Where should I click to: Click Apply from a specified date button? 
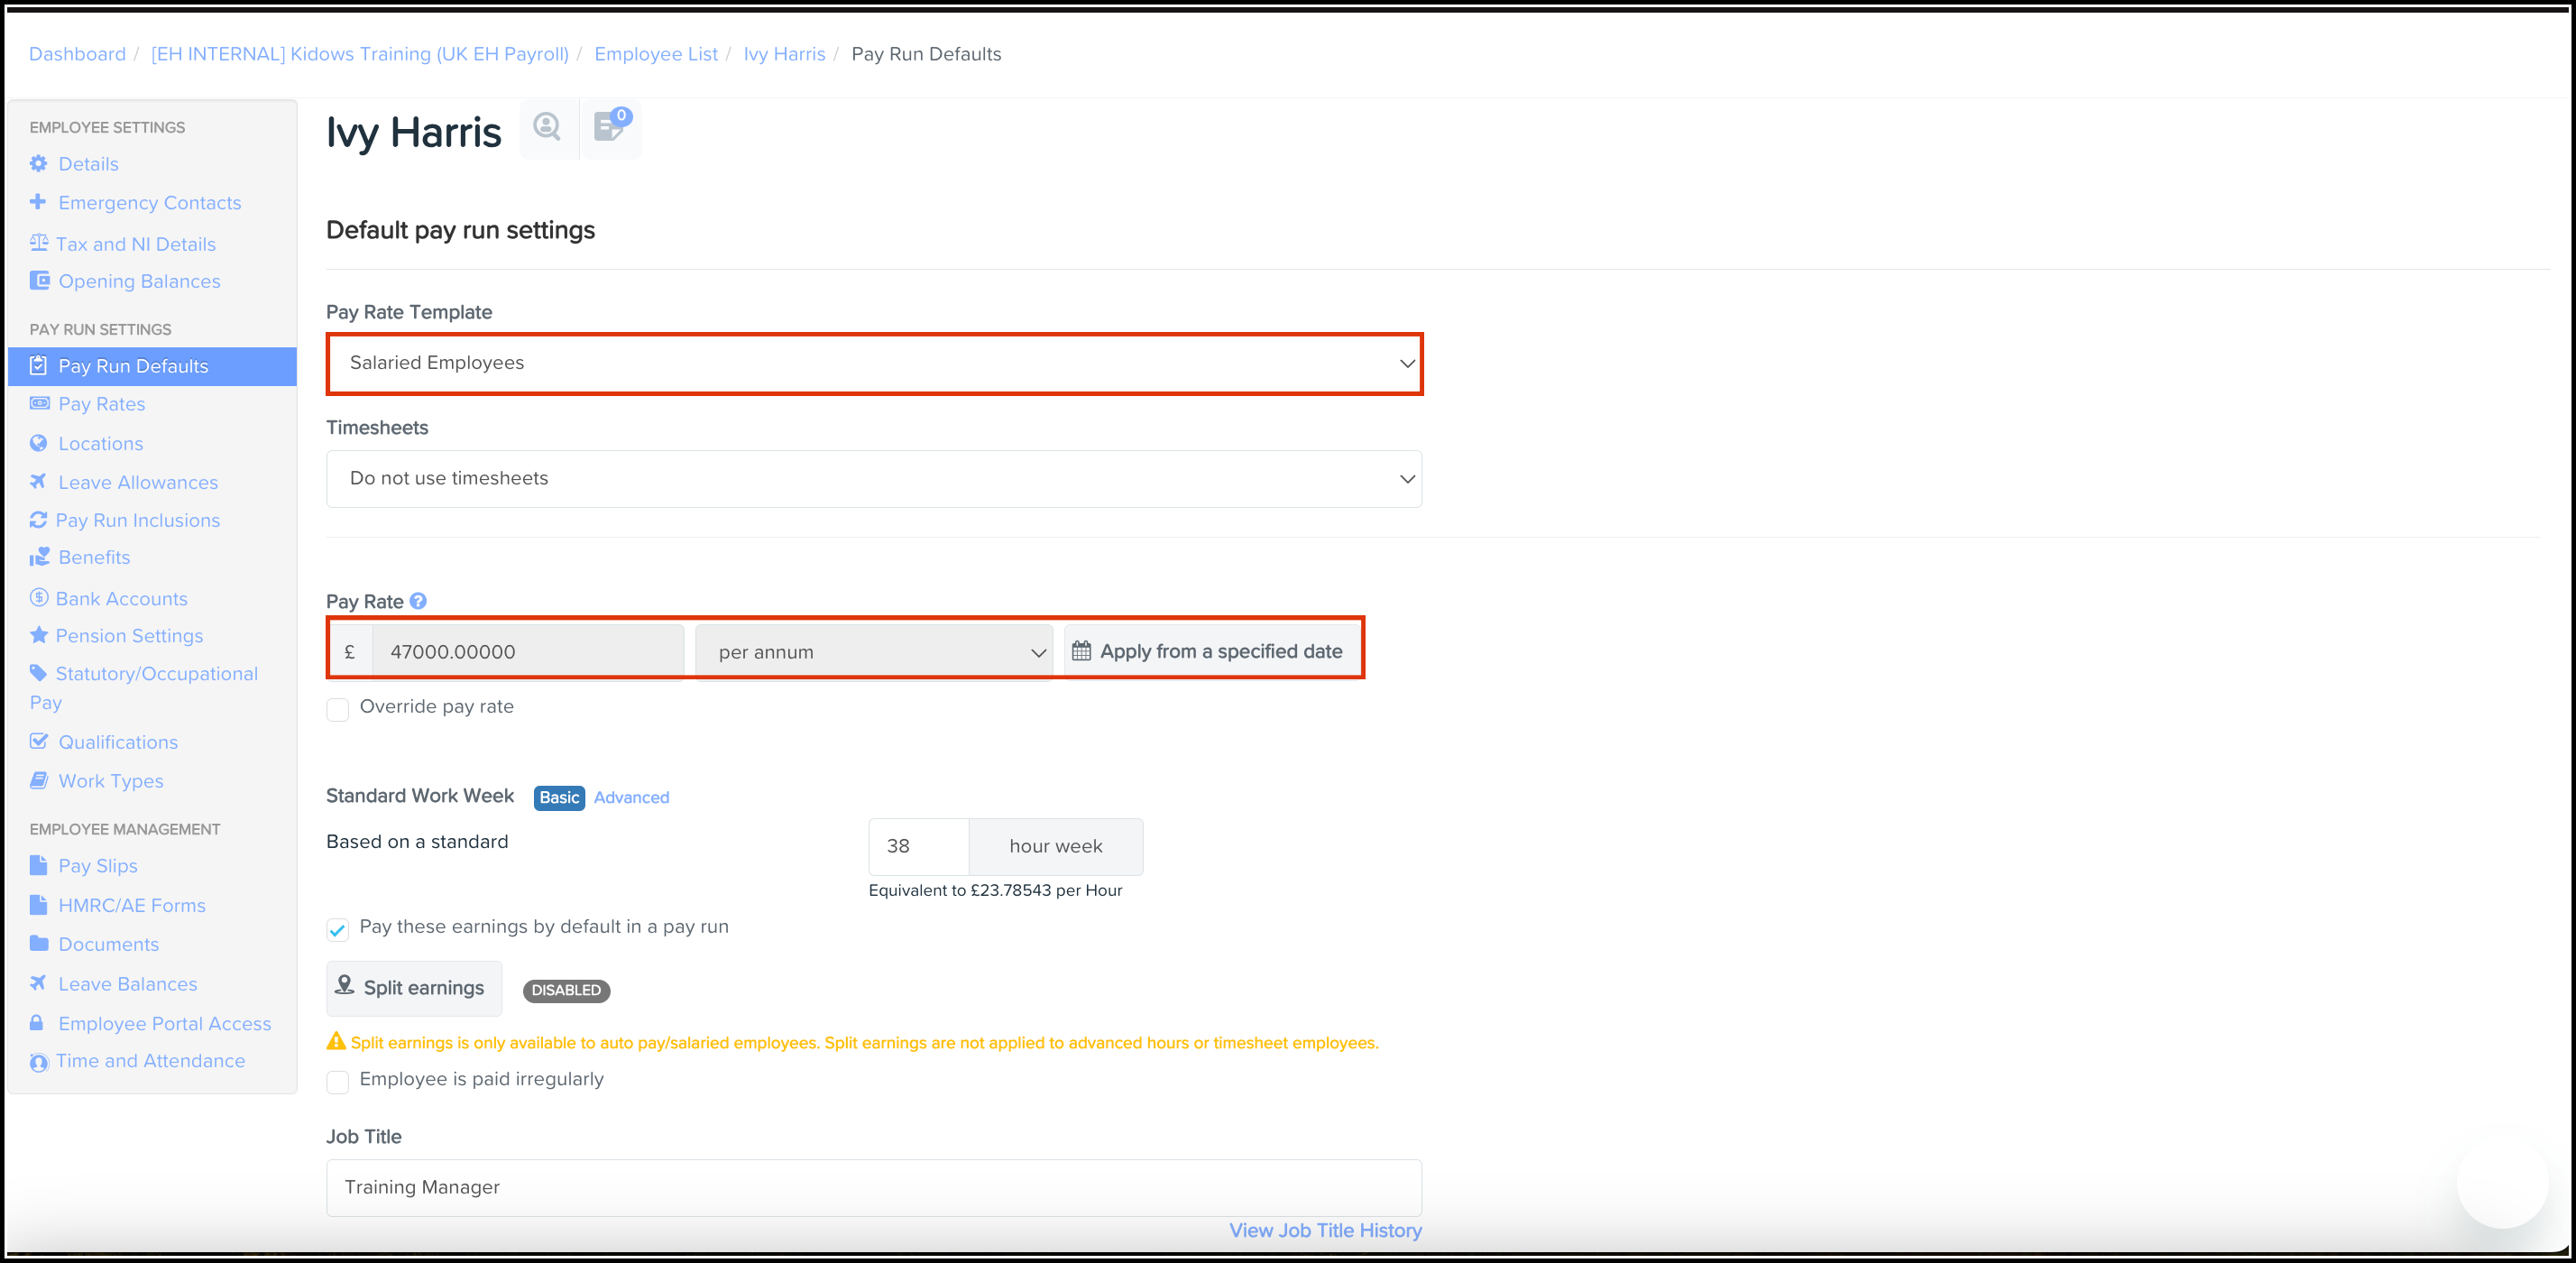(x=1208, y=651)
